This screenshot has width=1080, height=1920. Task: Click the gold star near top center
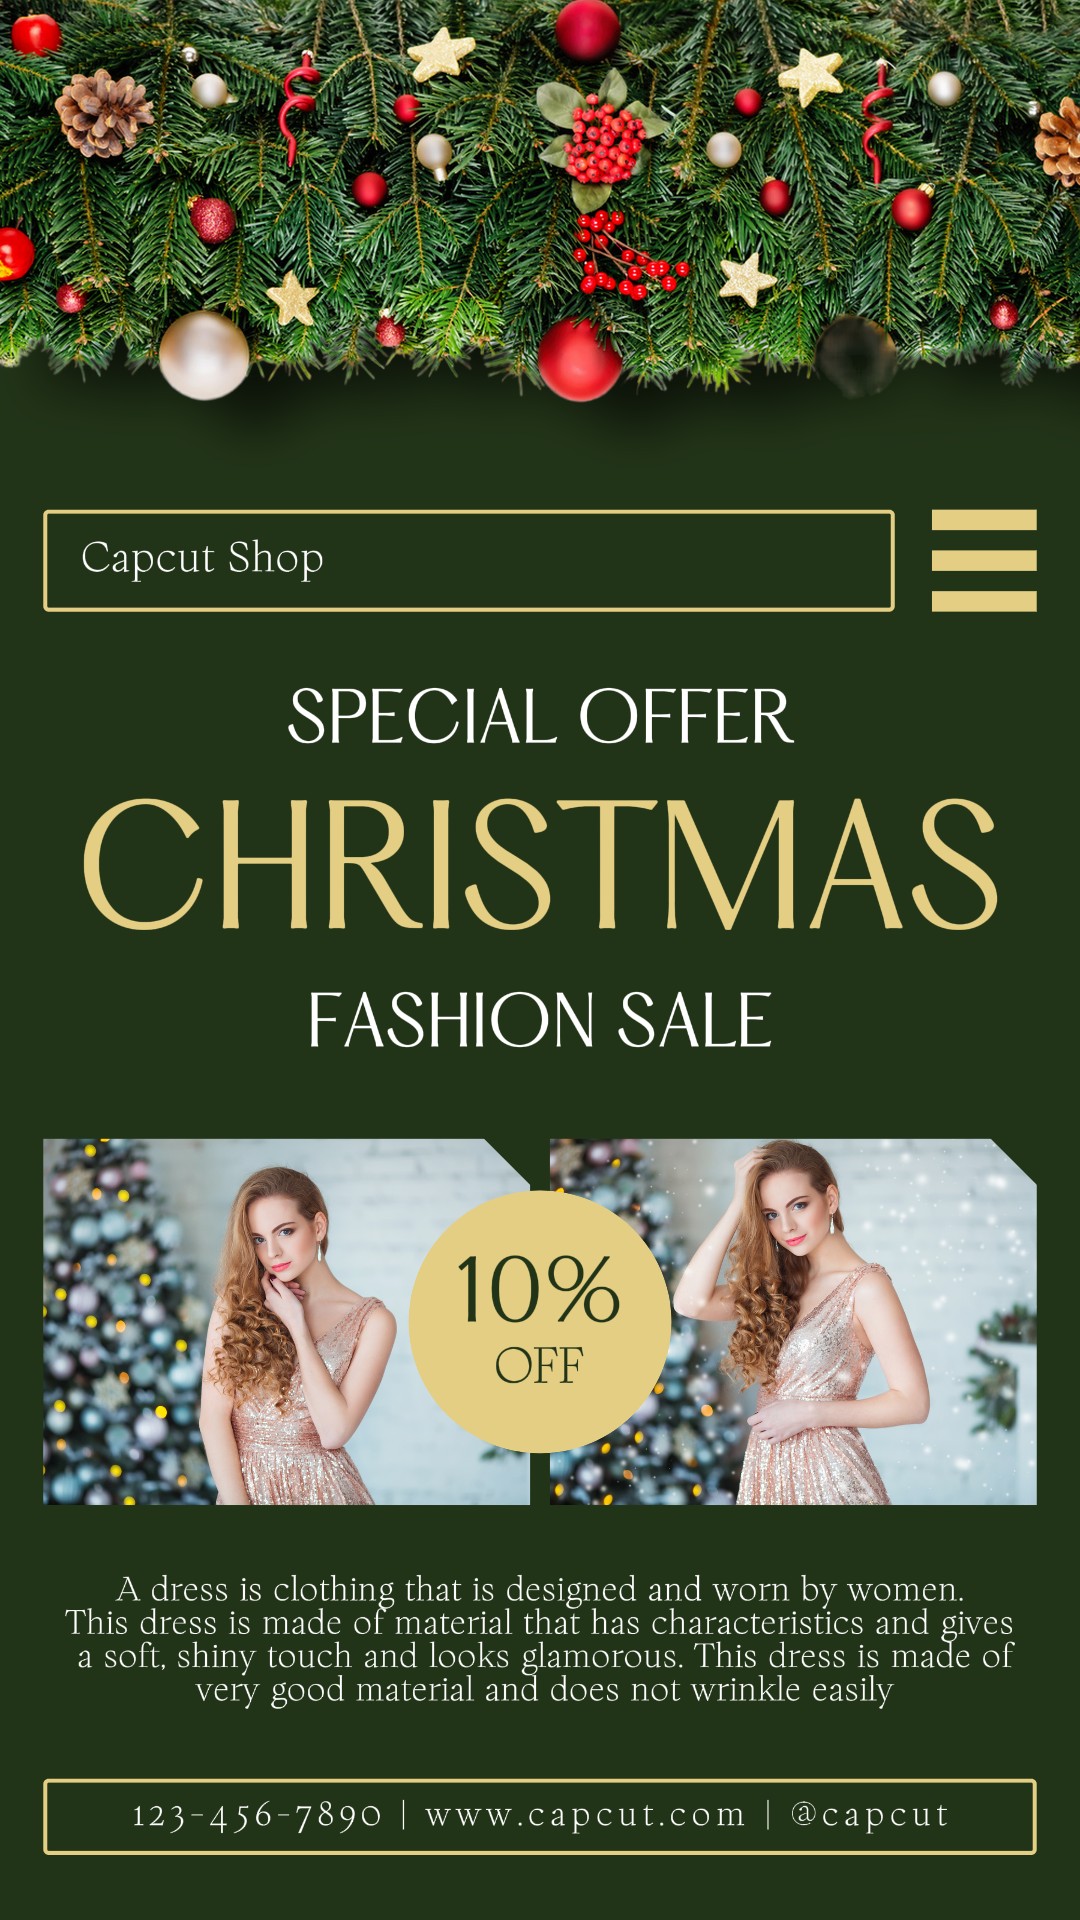tap(442, 54)
